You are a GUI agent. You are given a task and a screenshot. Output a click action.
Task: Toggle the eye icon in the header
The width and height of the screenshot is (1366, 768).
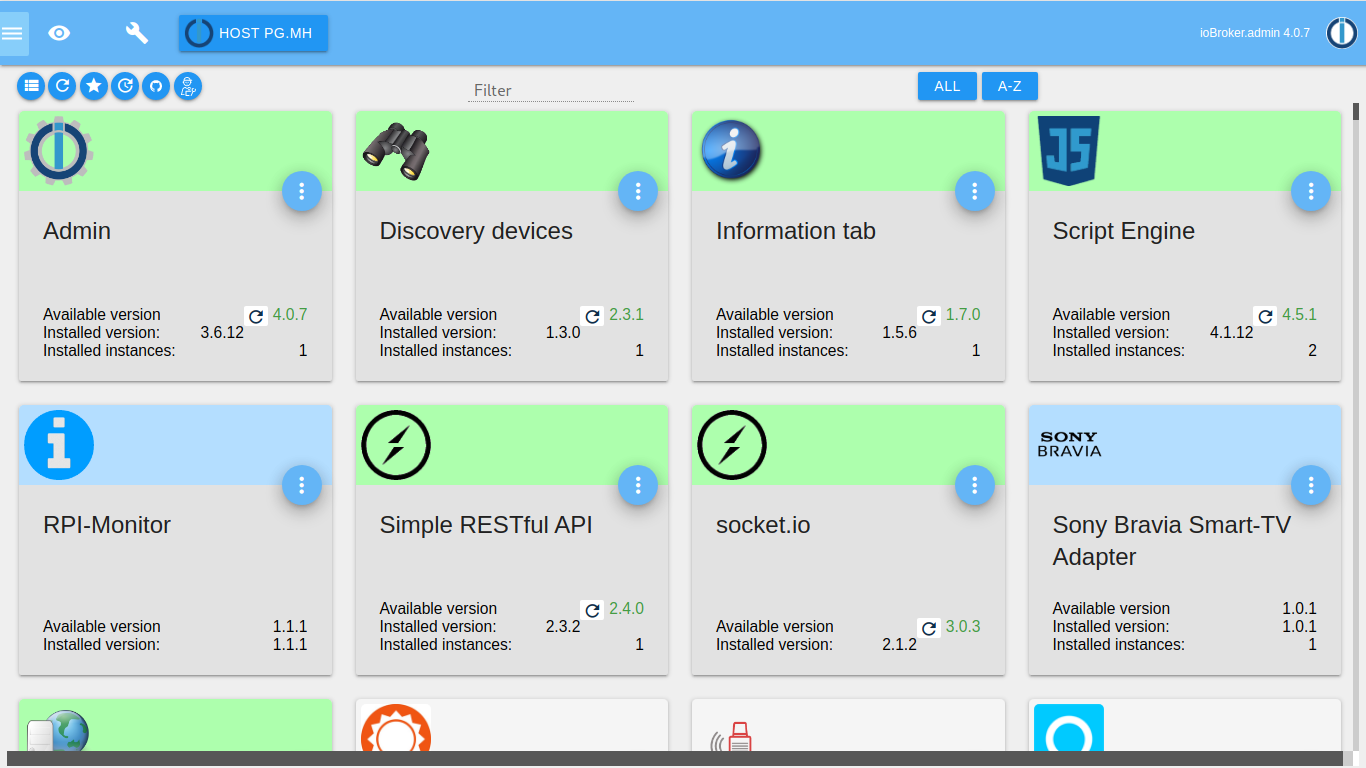coord(59,33)
